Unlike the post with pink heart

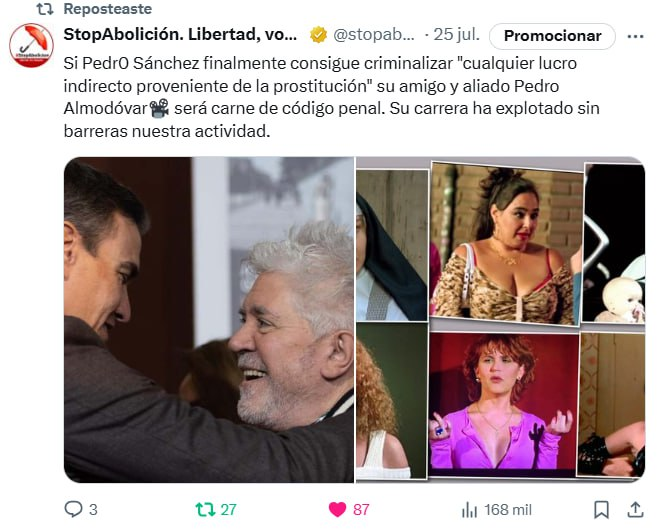tap(337, 509)
